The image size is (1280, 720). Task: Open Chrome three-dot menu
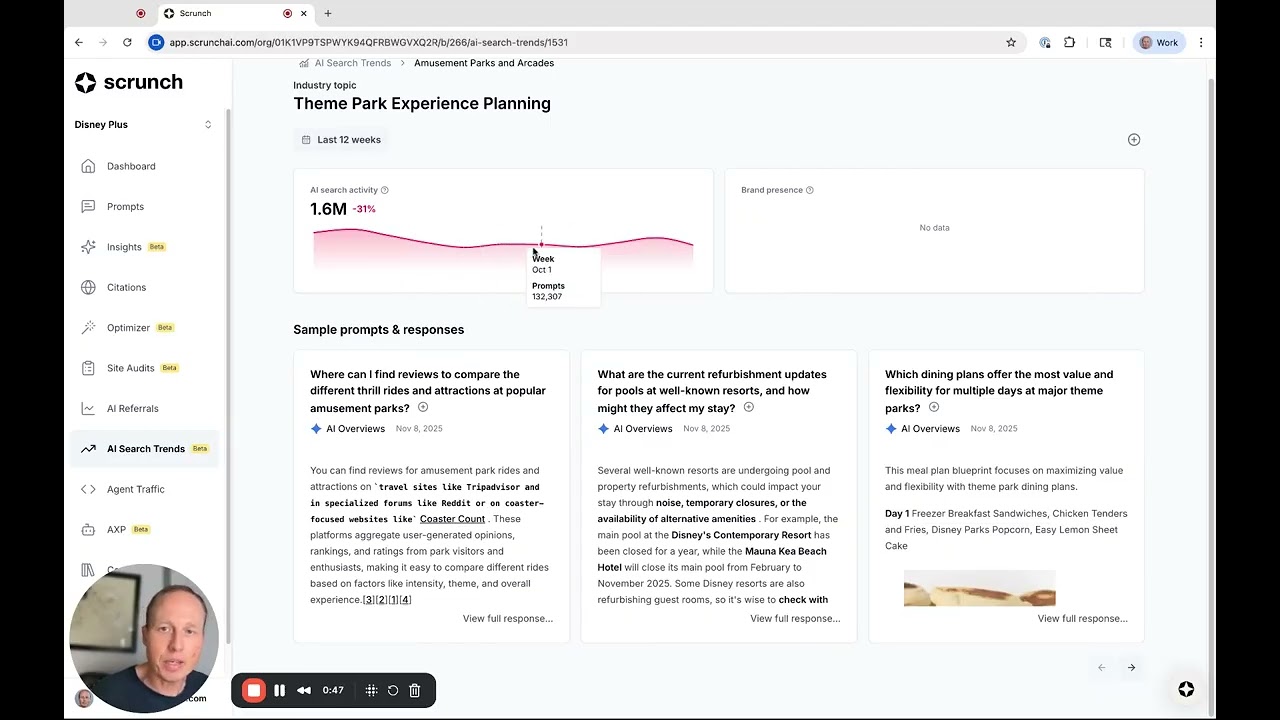(1201, 42)
